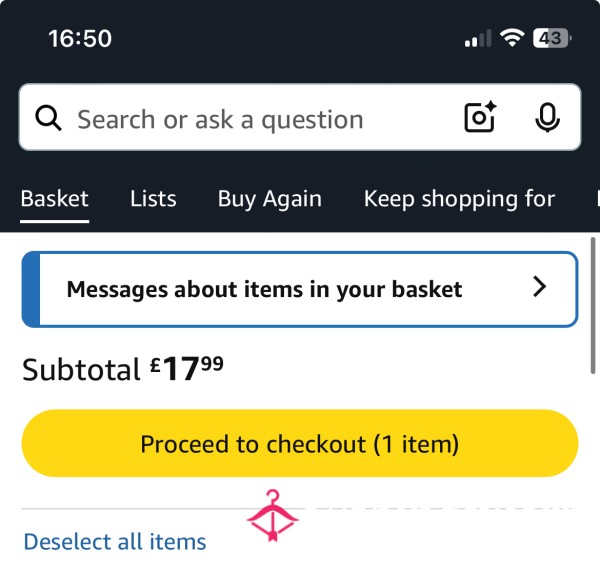Tap the battery indicator showing 43
Screen dimensions: 600x570
[x=552, y=38]
